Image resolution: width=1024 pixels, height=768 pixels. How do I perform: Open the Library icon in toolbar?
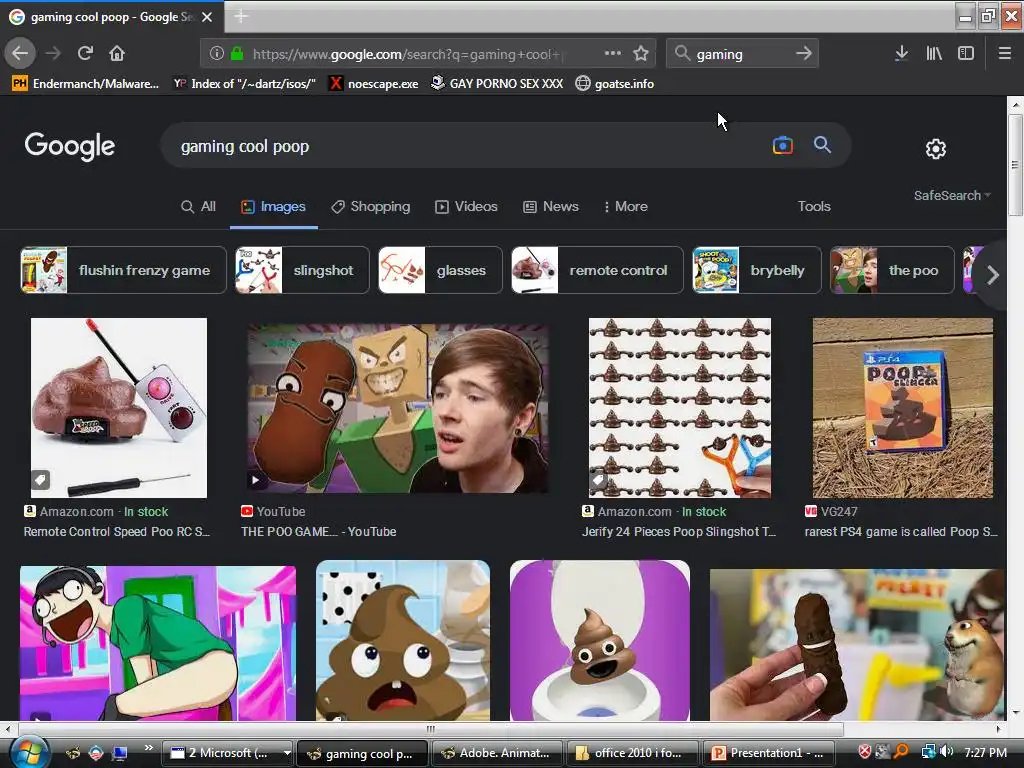coord(934,54)
